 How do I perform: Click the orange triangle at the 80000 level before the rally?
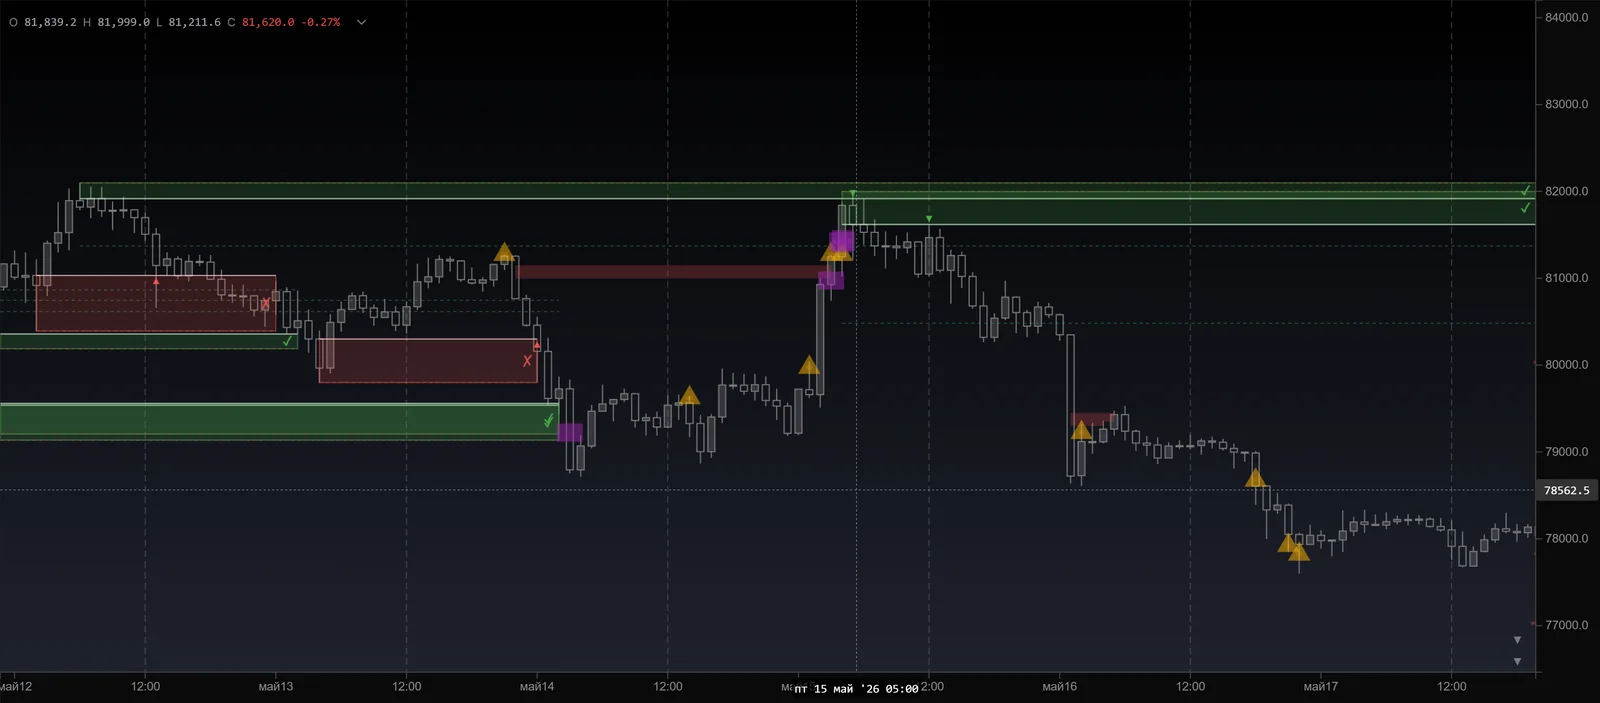point(809,365)
